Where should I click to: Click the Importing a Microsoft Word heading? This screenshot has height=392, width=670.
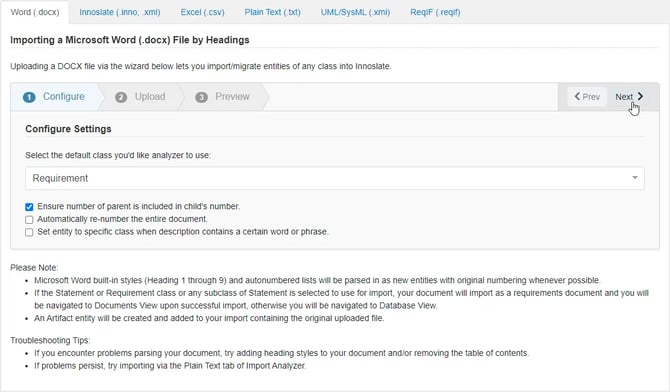point(130,40)
